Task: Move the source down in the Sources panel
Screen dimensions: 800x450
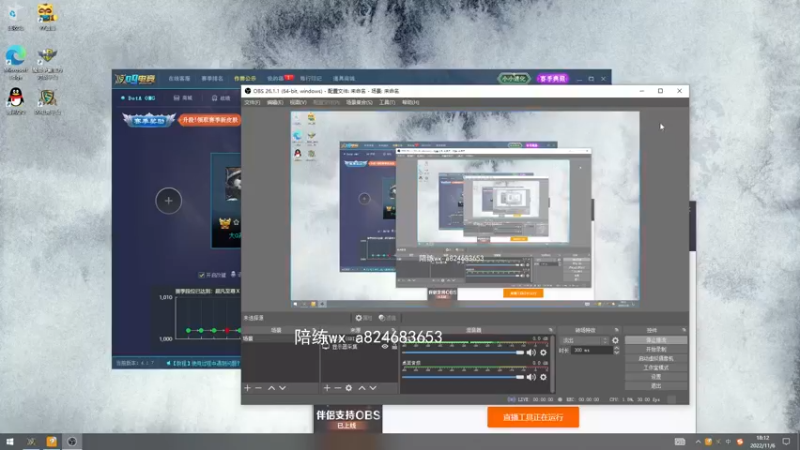Action: pos(373,388)
